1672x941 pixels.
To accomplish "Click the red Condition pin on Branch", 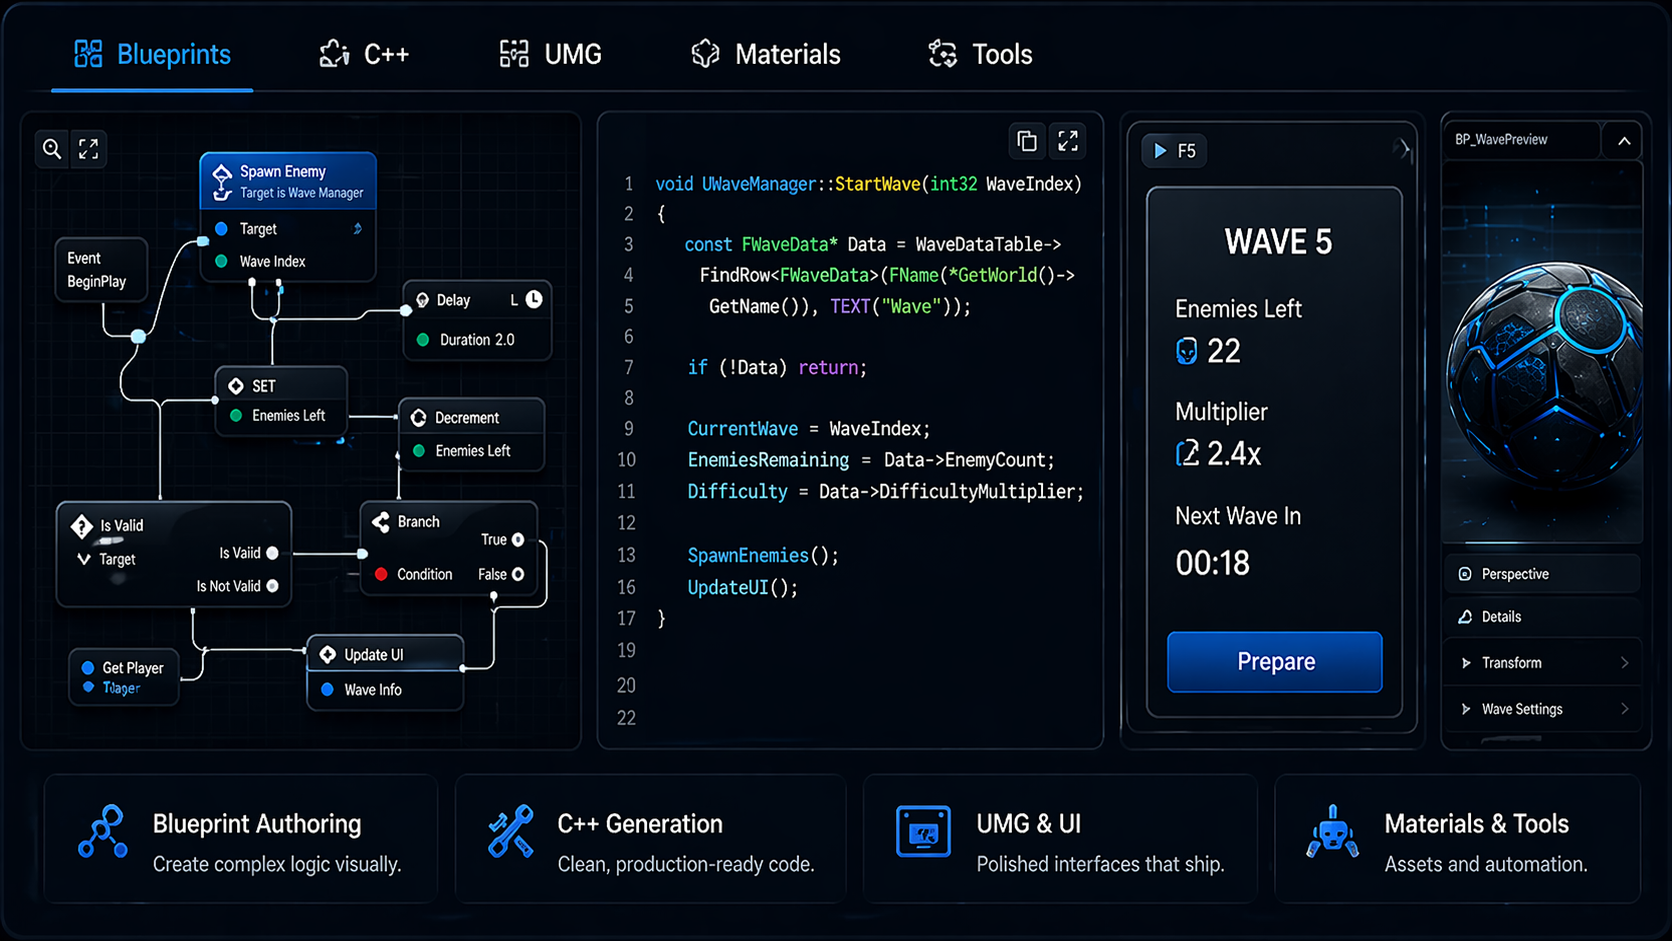I will (381, 574).
